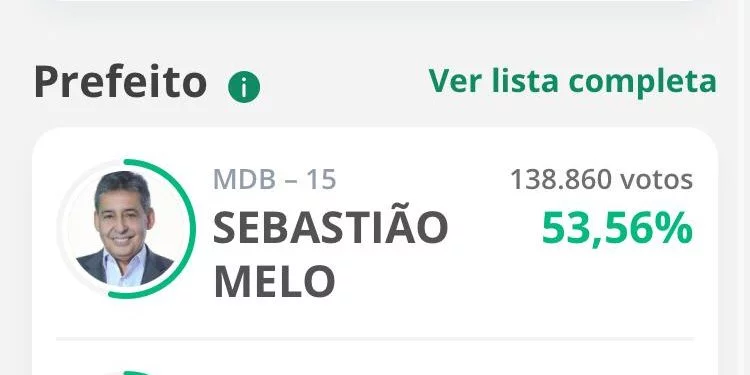Viewport: 750px width, 375px height.
Task: Click the MDB party abbreviation
Action: (244, 180)
